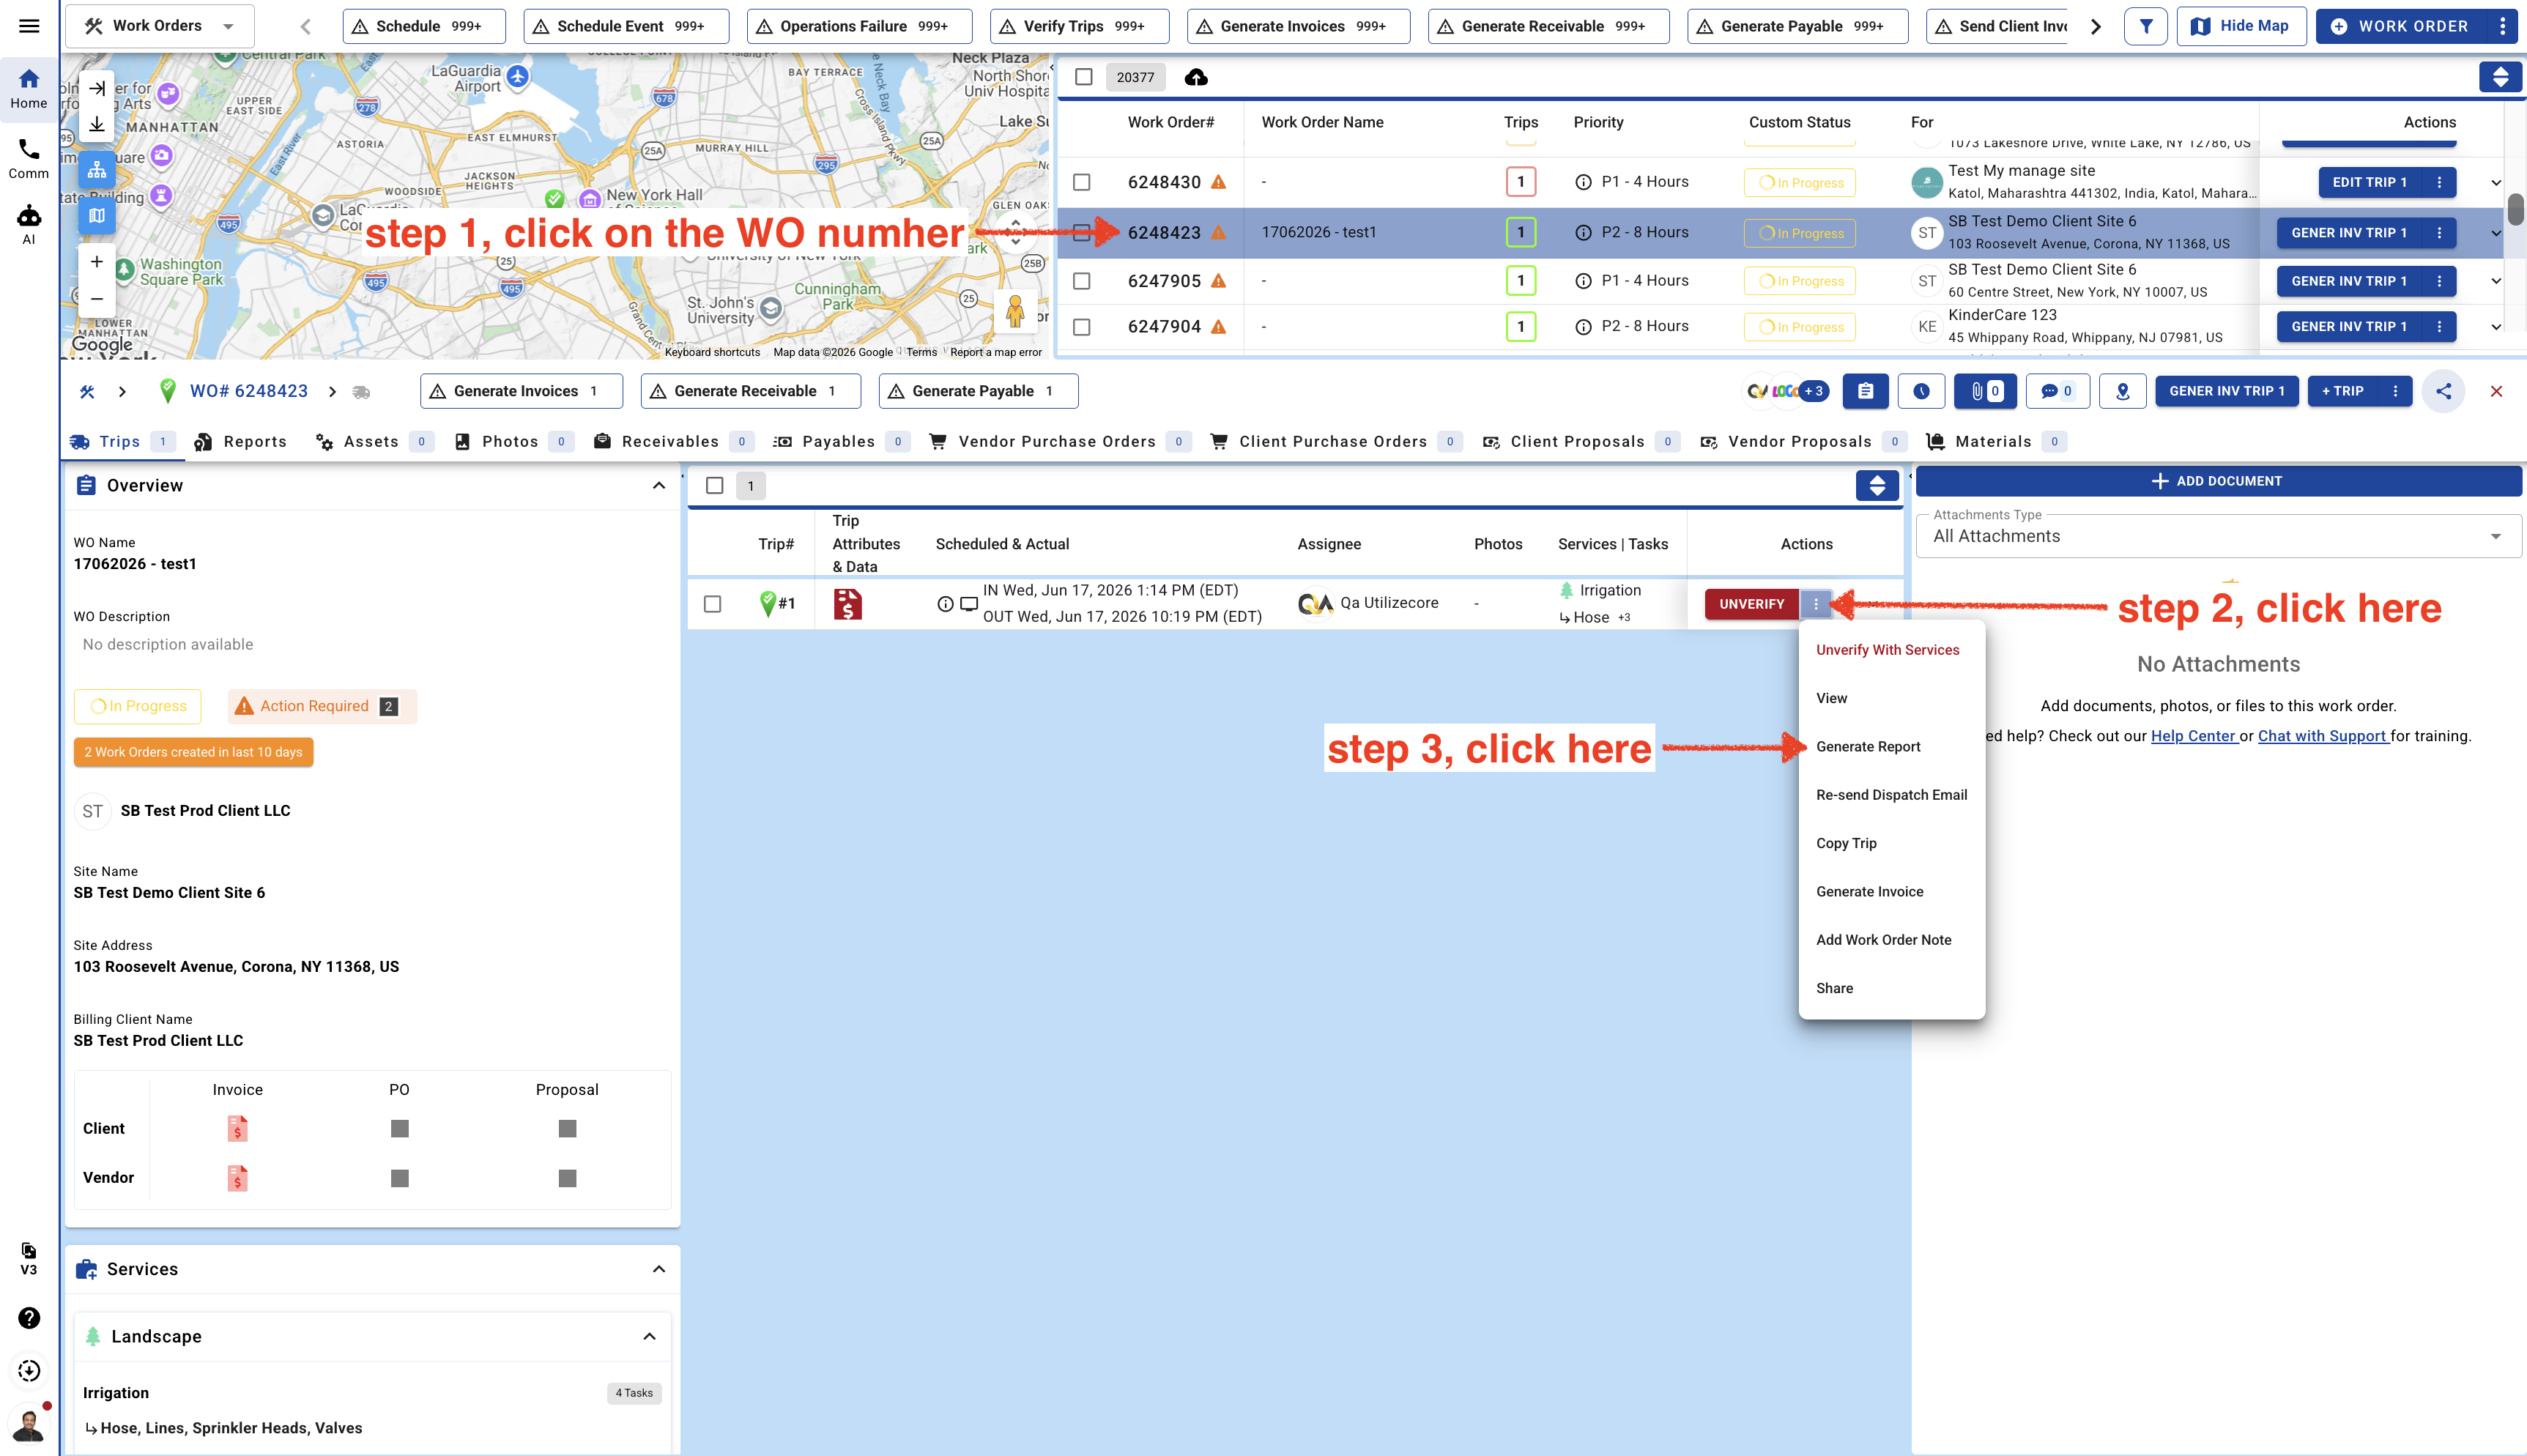Close the work order detail panel
The width and height of the screenshot is (2527, 1456).
[x=2496, y=391]
